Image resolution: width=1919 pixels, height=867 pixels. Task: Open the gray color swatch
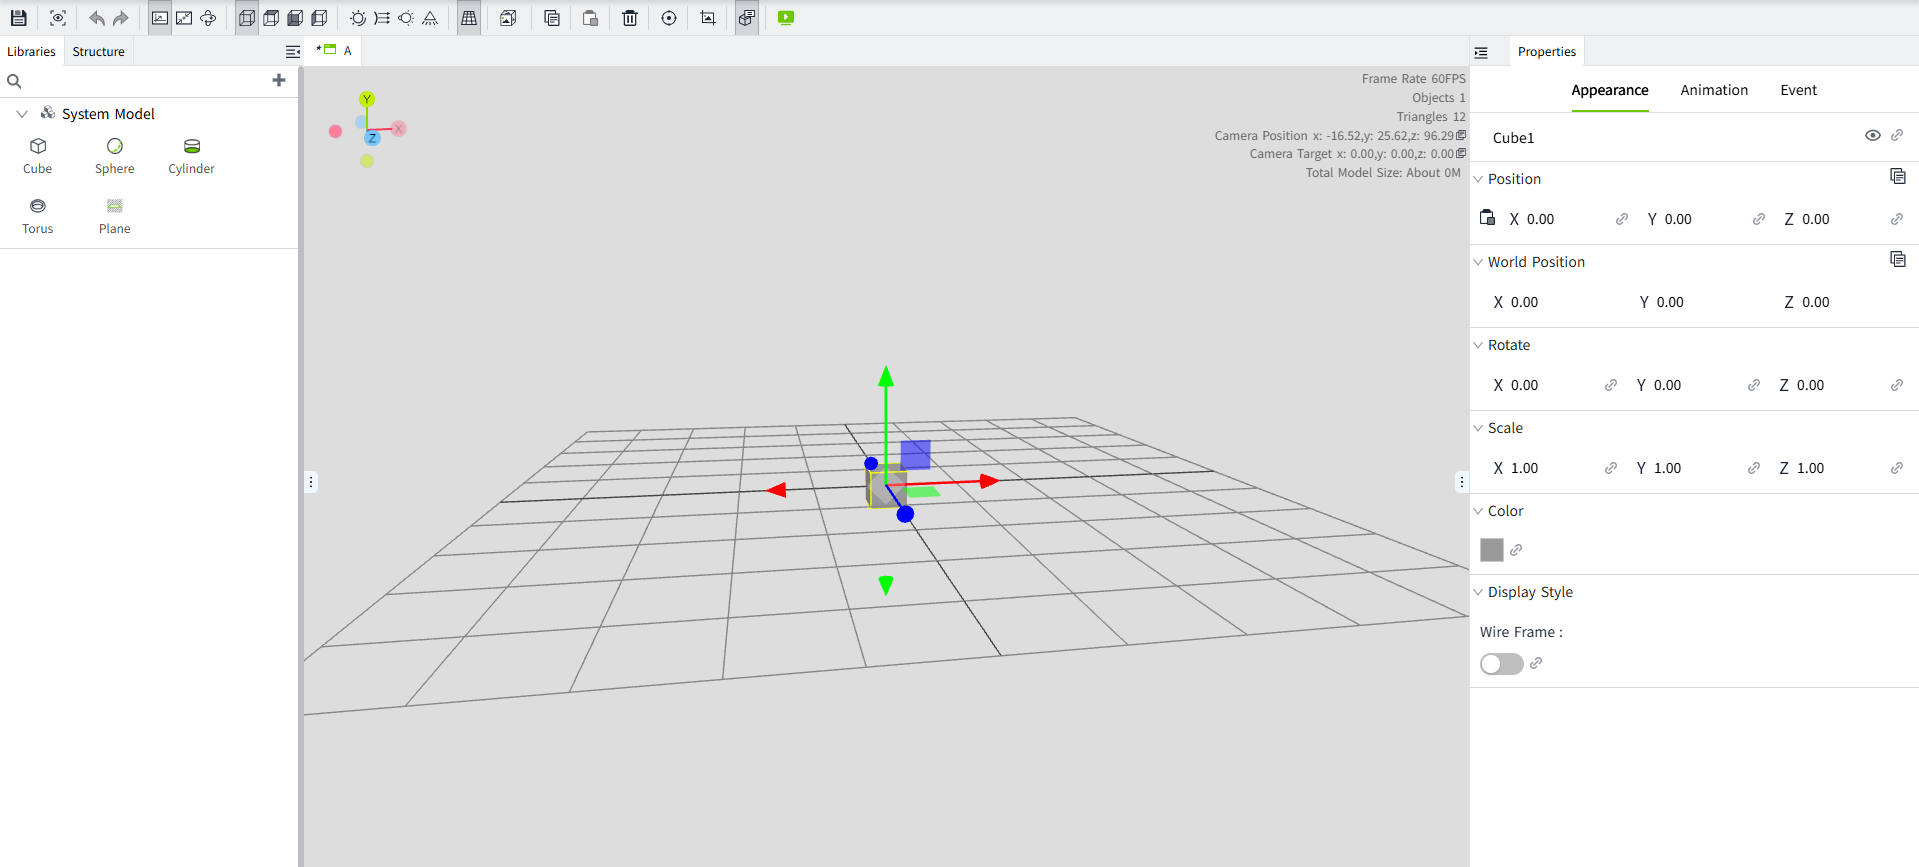(1492, 550)
